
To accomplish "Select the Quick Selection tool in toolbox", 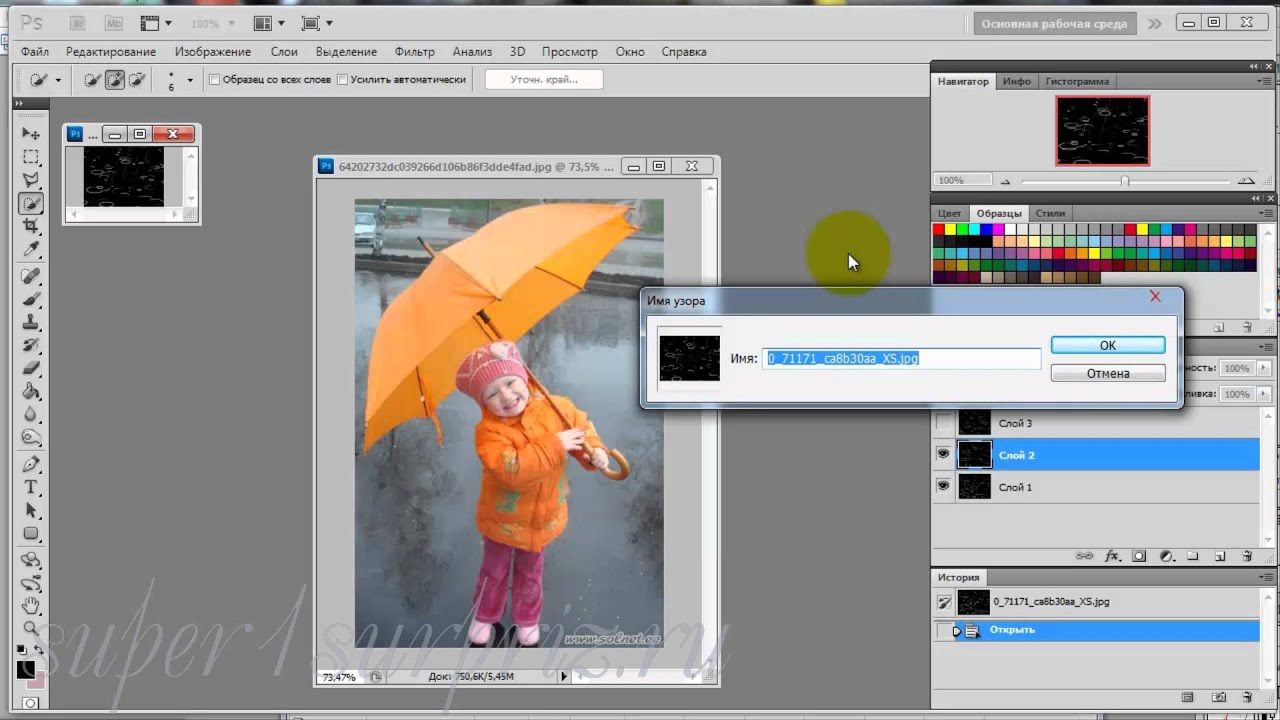I will 31,204.
